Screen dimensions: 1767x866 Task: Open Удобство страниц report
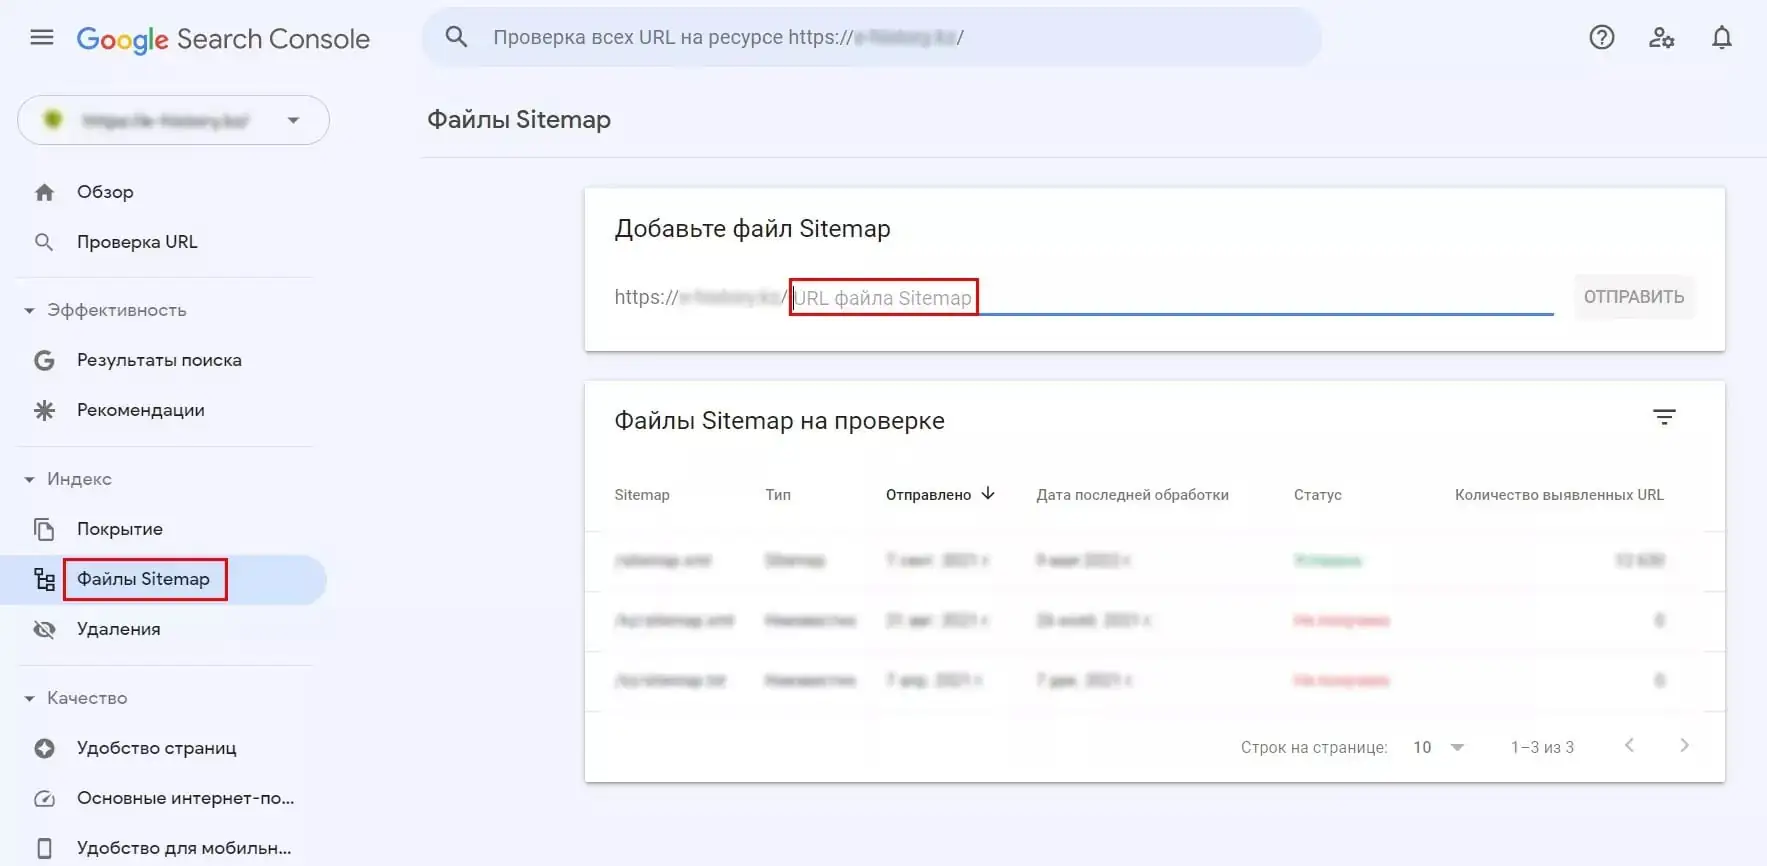pos(157,748)
